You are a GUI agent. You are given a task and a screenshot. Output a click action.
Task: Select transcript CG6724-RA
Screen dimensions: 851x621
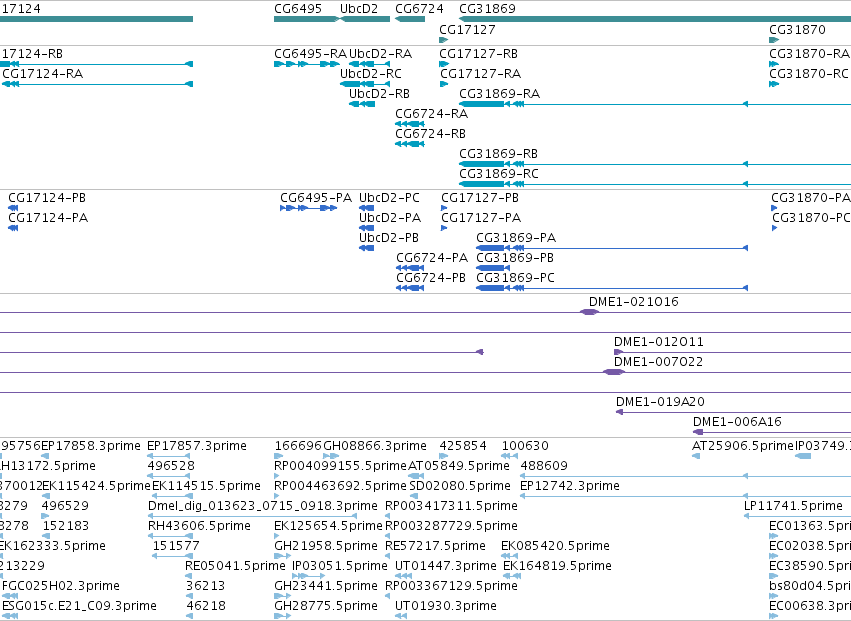(x=431, y=114)
